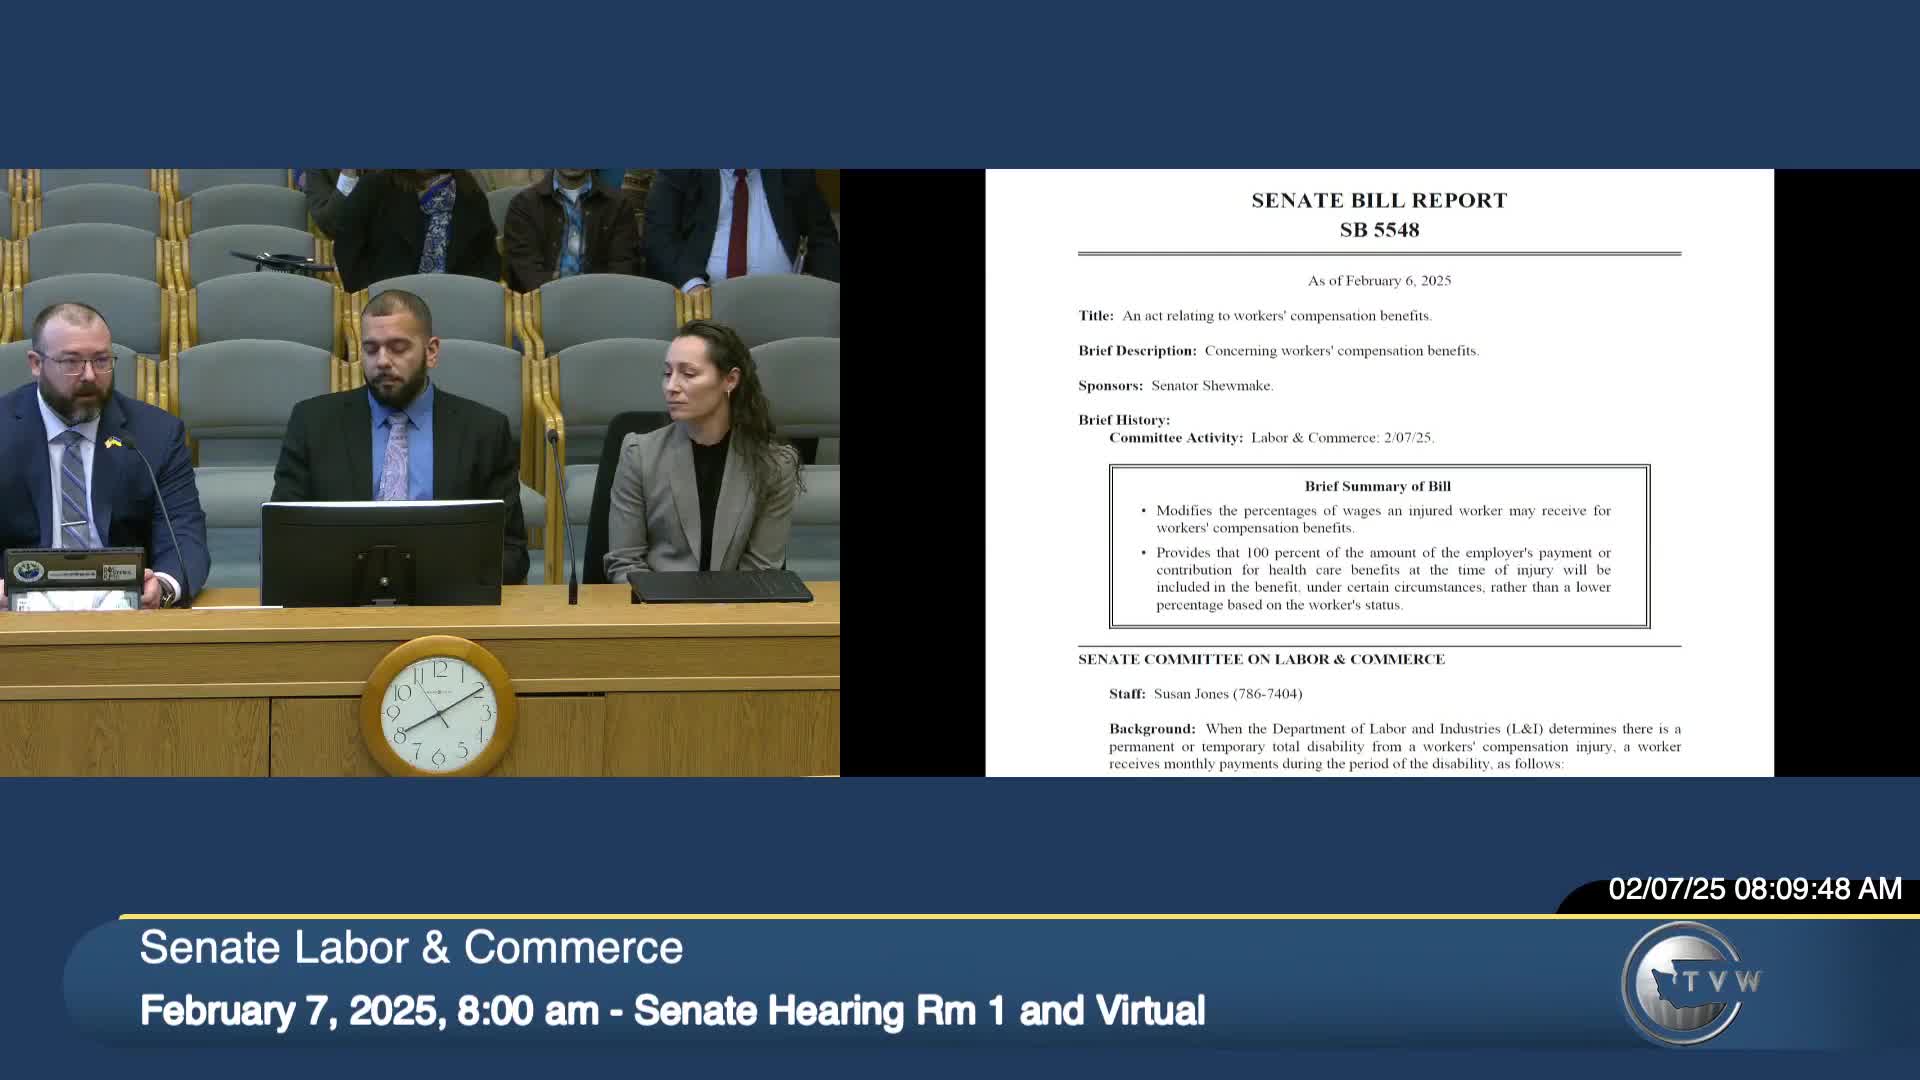Click the desktop monitor on the witness table
This screenshot has width=1920, height=1080.
pyautogui.click(x=380, y=555)
